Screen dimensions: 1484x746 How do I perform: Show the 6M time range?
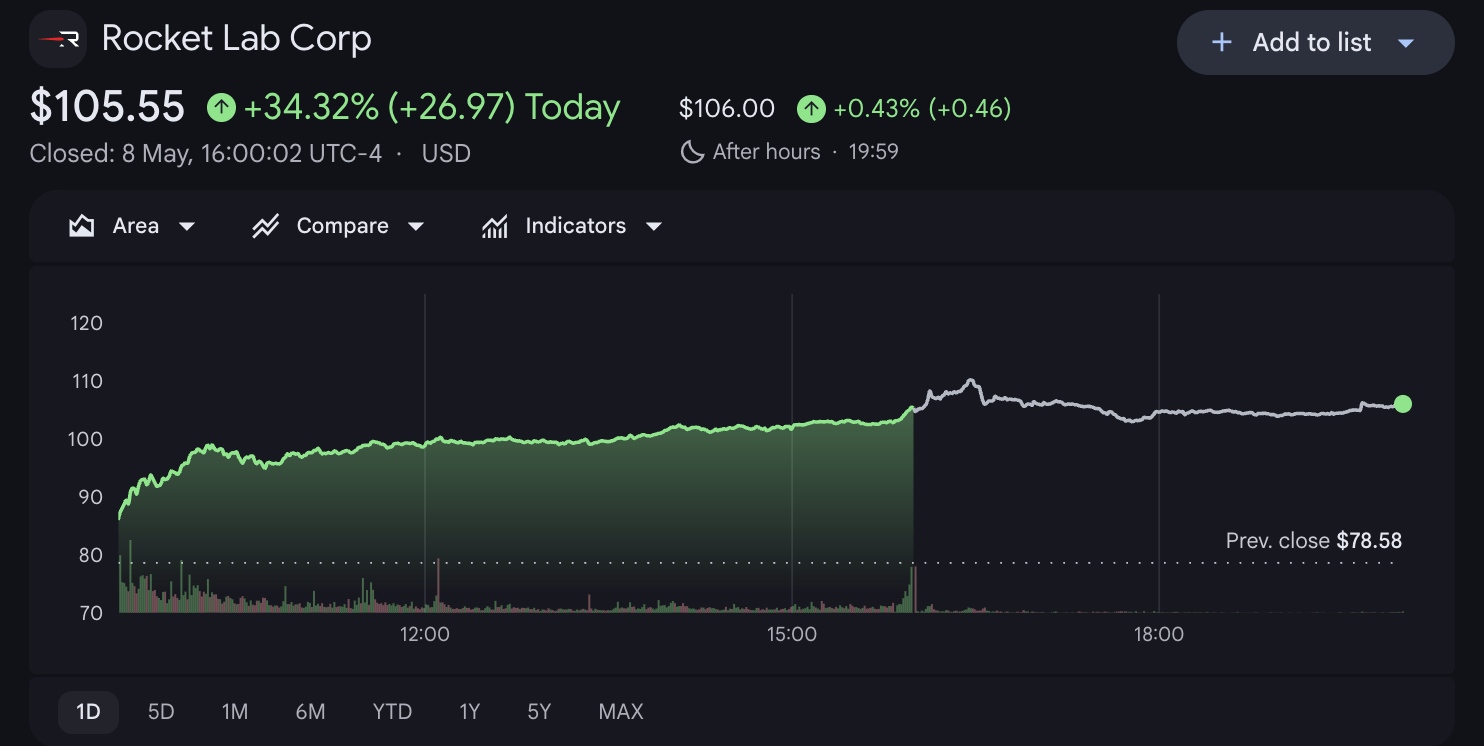(310, 712)
